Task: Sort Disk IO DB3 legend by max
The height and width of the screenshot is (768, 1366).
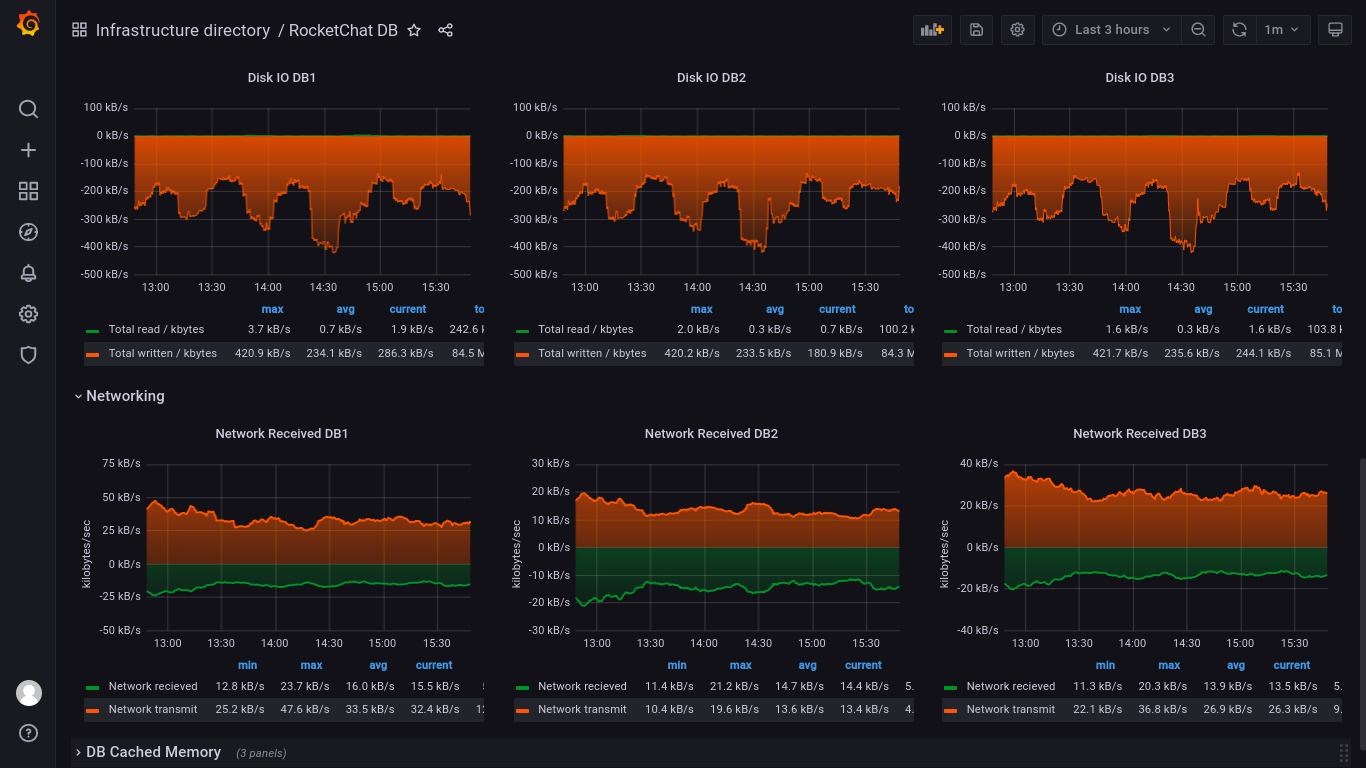Action: [x=1130, y=309]
